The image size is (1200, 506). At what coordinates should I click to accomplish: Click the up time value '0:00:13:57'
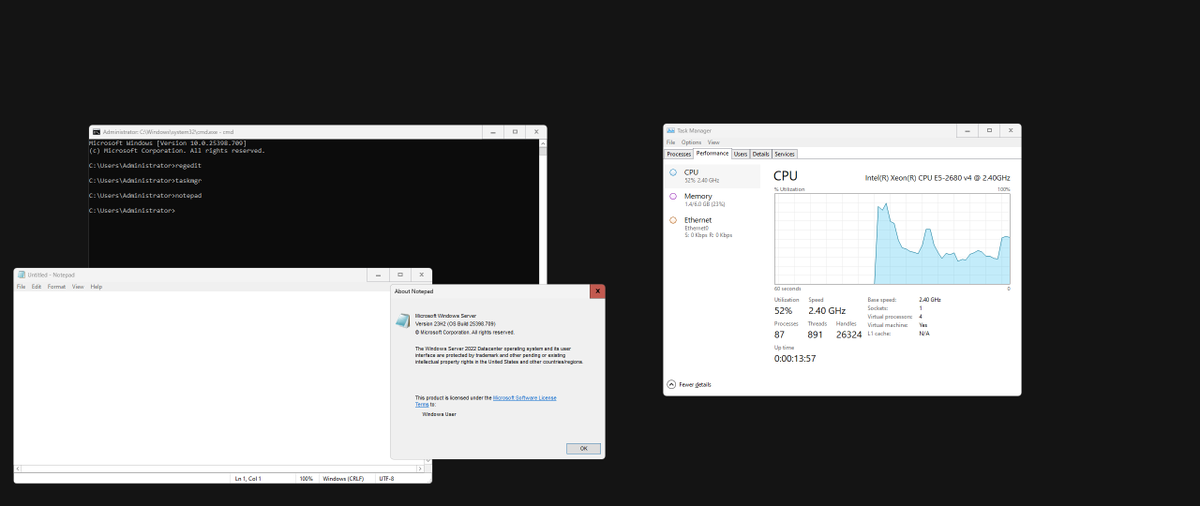795,358
